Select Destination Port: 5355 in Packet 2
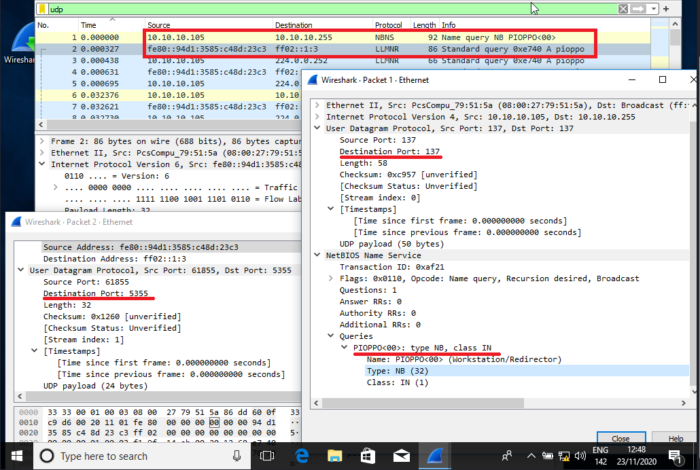 tap(96, 293)
